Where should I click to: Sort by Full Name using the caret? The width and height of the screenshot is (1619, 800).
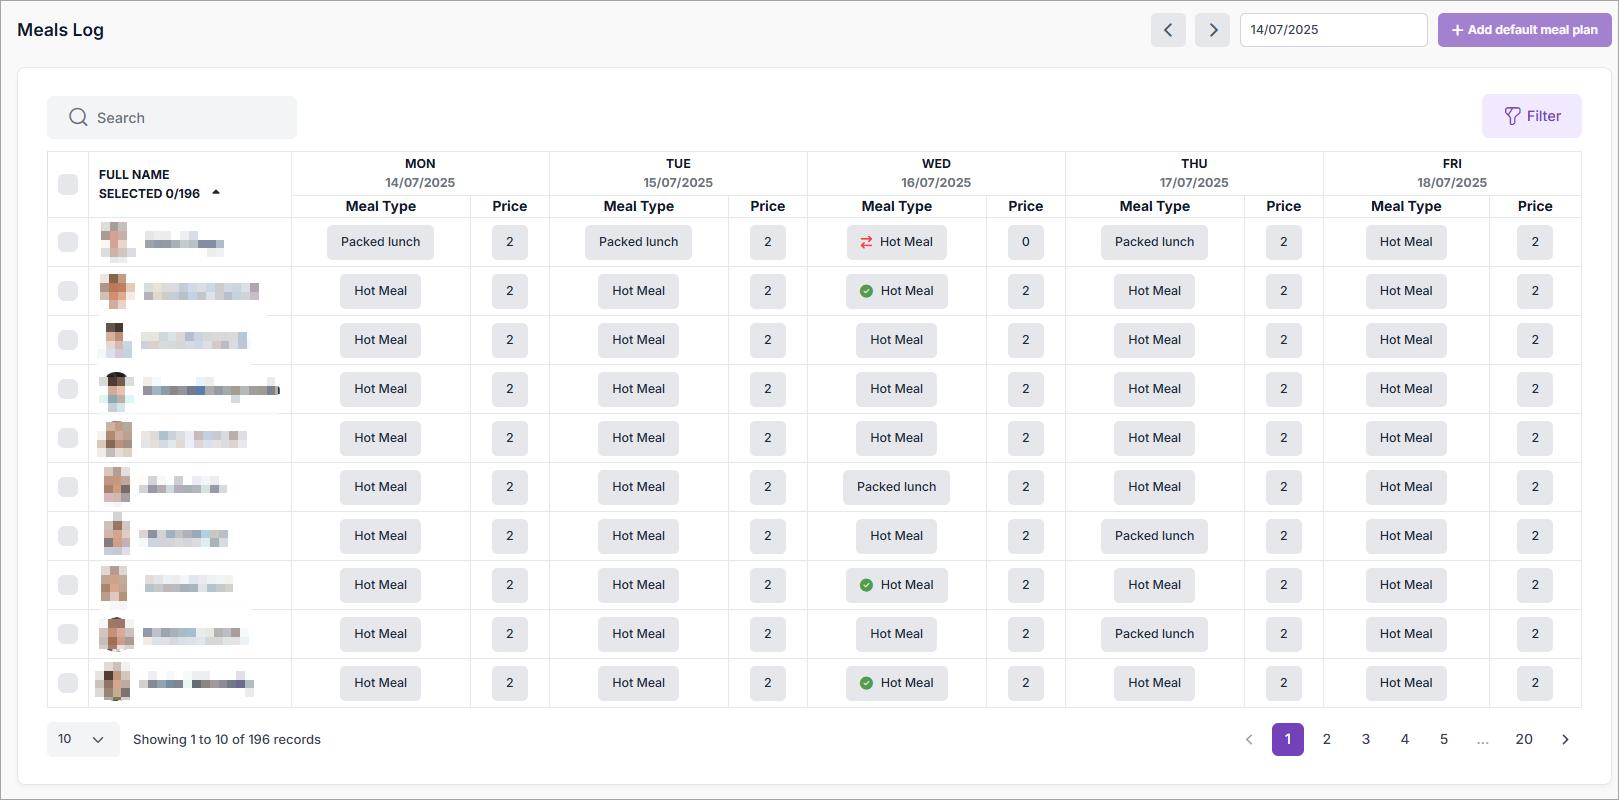pos(216,193)
